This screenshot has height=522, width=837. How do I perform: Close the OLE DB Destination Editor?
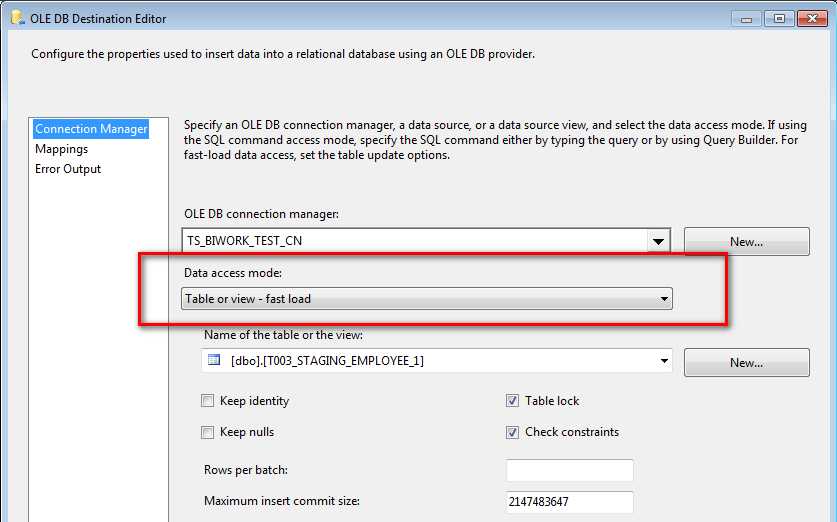812,18
